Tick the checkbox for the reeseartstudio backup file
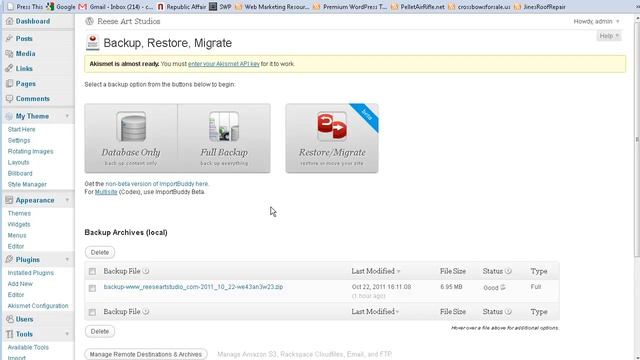640x360 pixels. click(92, 288)
